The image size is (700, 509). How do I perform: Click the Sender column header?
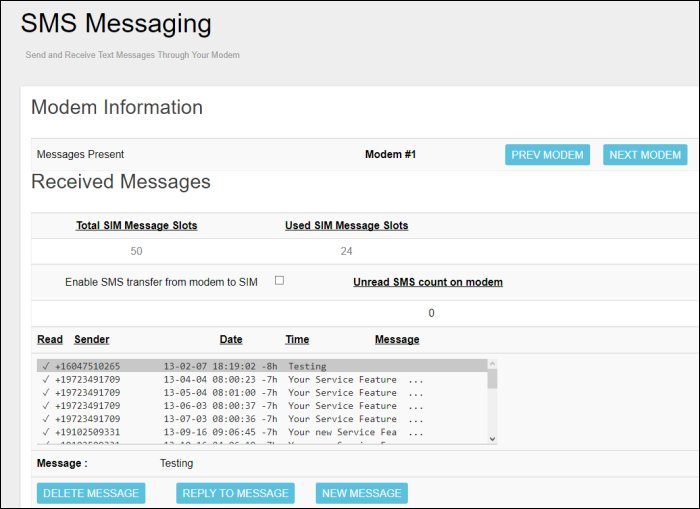(92, 340)
